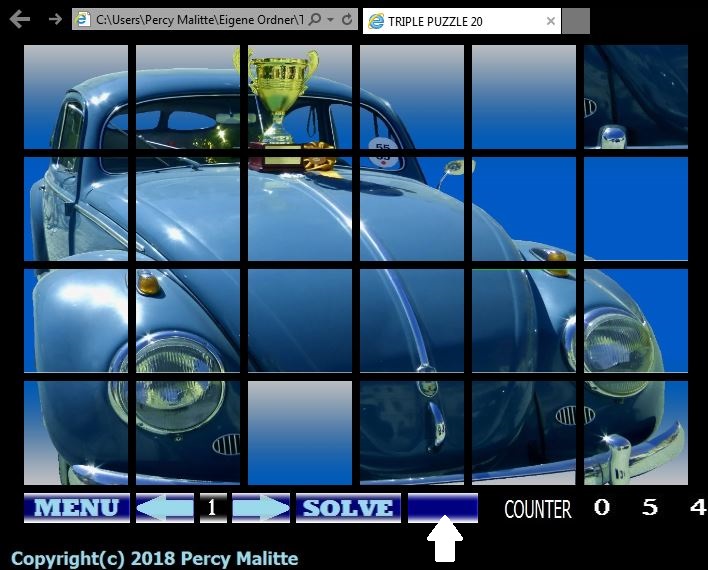This screenshot has width=708, height=570.
Task: Click the puzzle number 1 indicator
Action: pos(213,508)
